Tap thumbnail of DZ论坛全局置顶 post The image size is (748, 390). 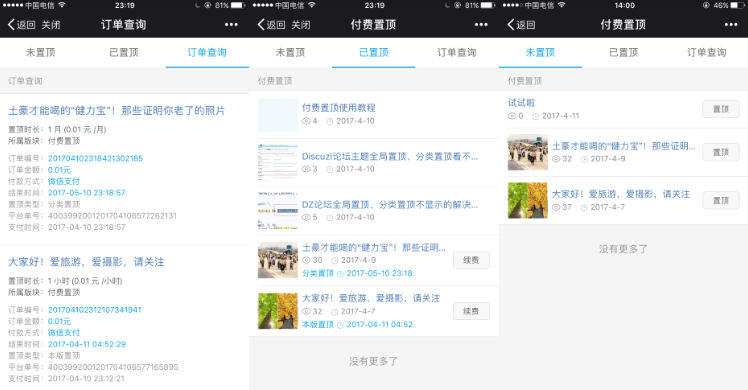[278, 210]
